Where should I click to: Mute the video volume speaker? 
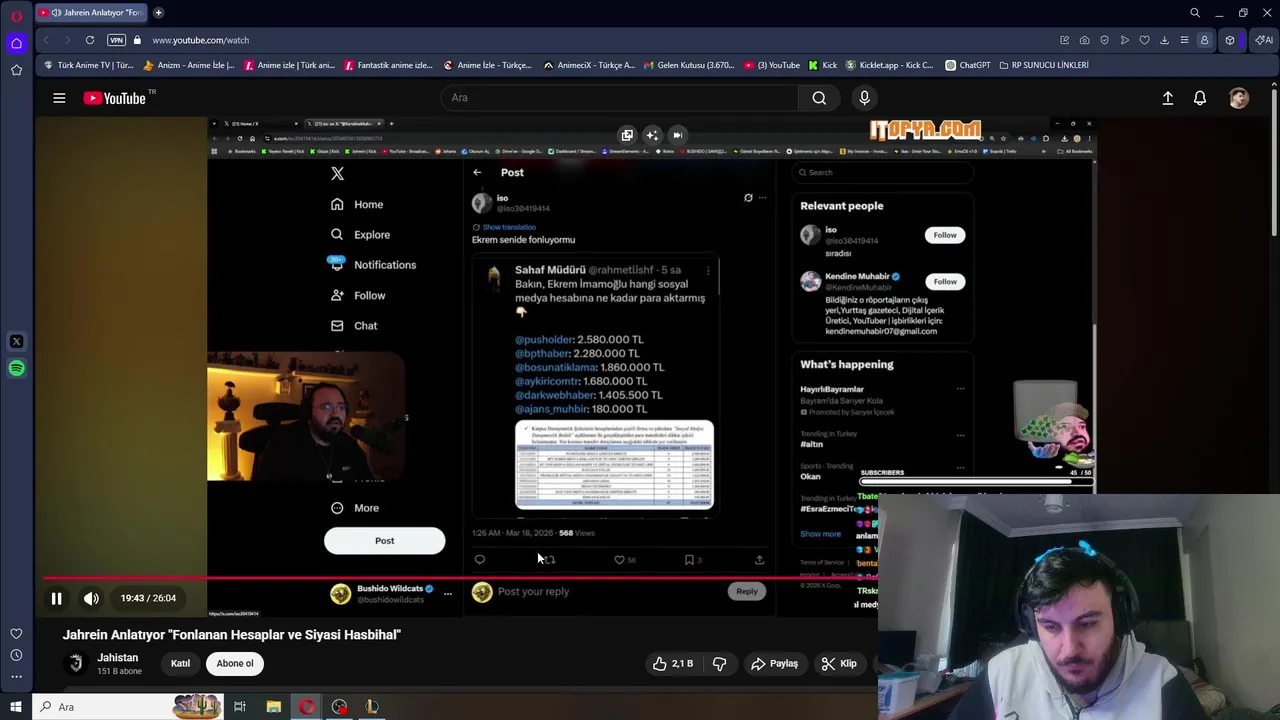pos(91,598)
